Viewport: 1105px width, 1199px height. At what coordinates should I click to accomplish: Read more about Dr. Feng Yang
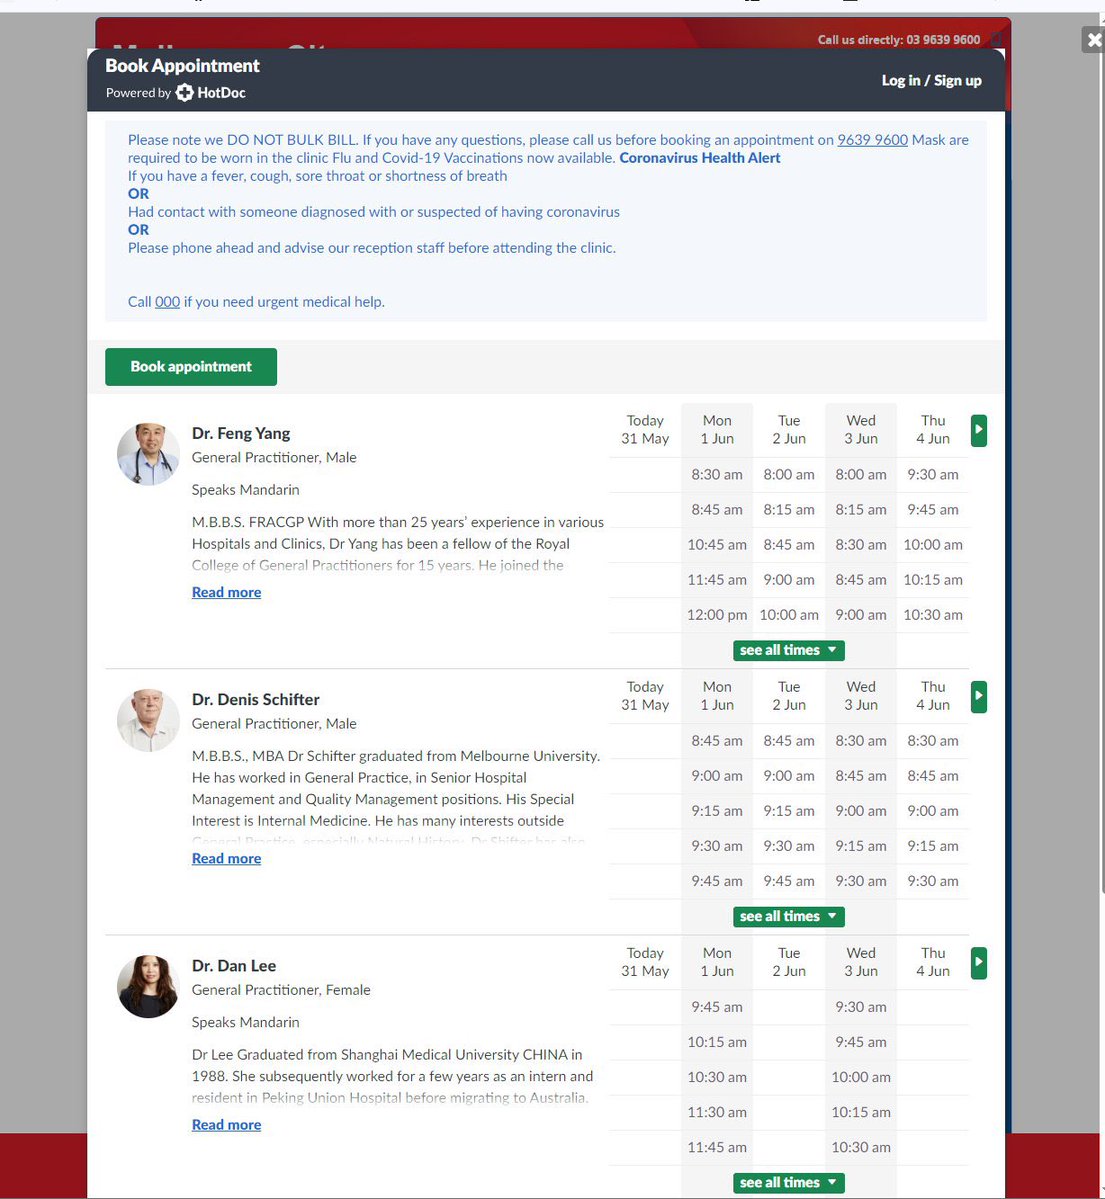pos(226,592)
